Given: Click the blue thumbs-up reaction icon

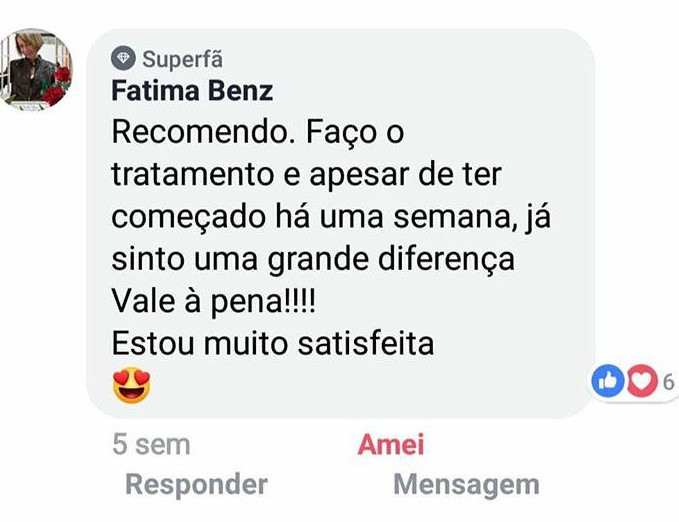Looking at the screenshot, I should point(608,381).
